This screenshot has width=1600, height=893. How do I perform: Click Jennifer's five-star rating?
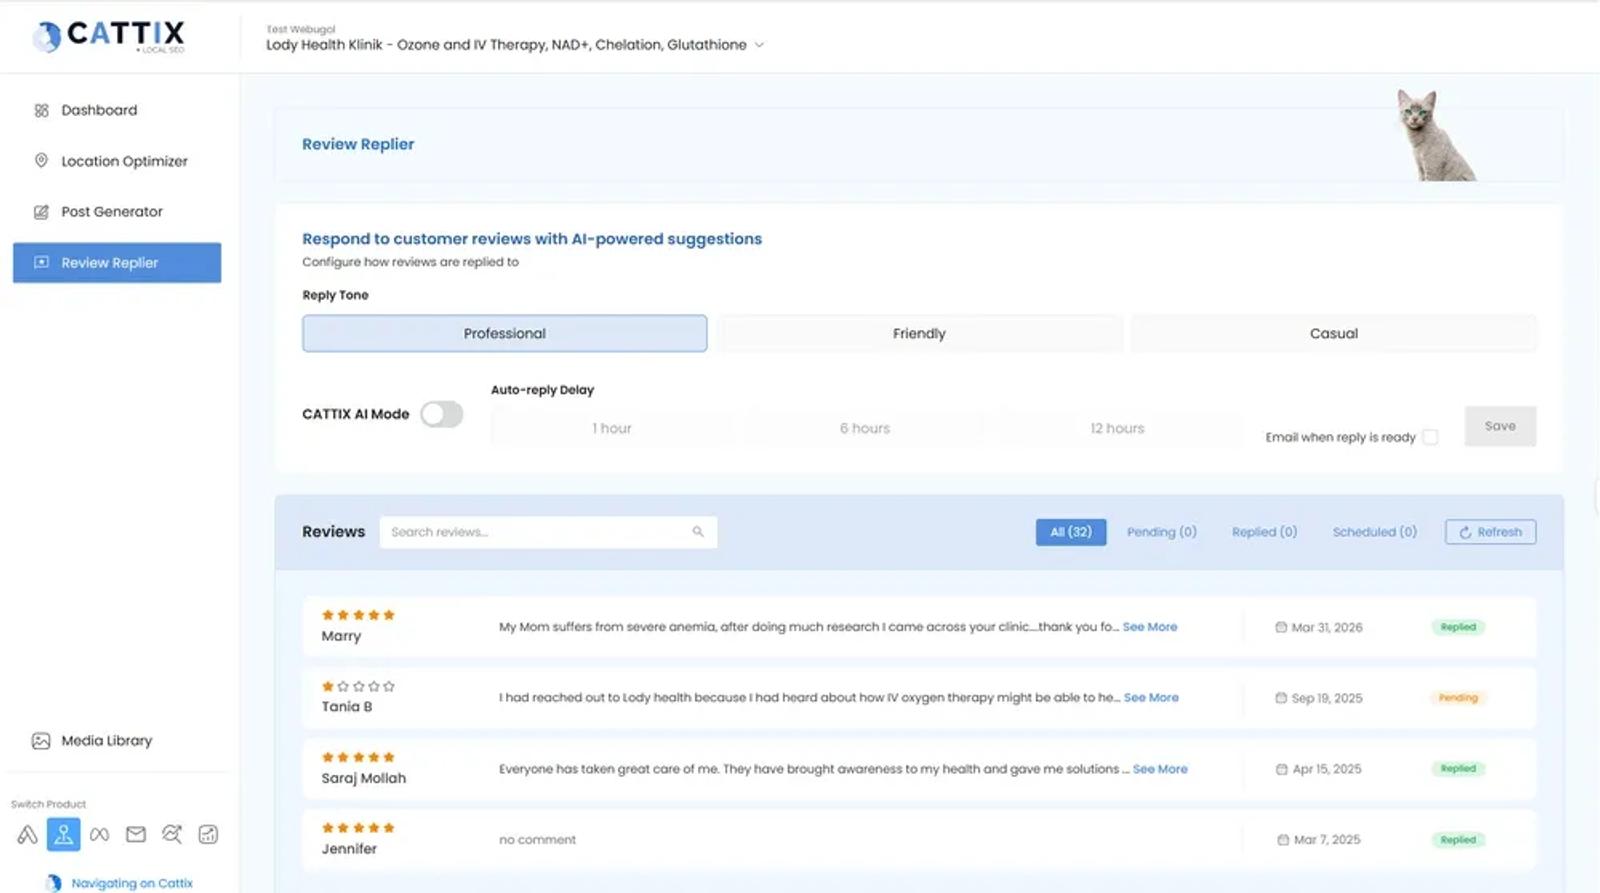coord(358,828)
